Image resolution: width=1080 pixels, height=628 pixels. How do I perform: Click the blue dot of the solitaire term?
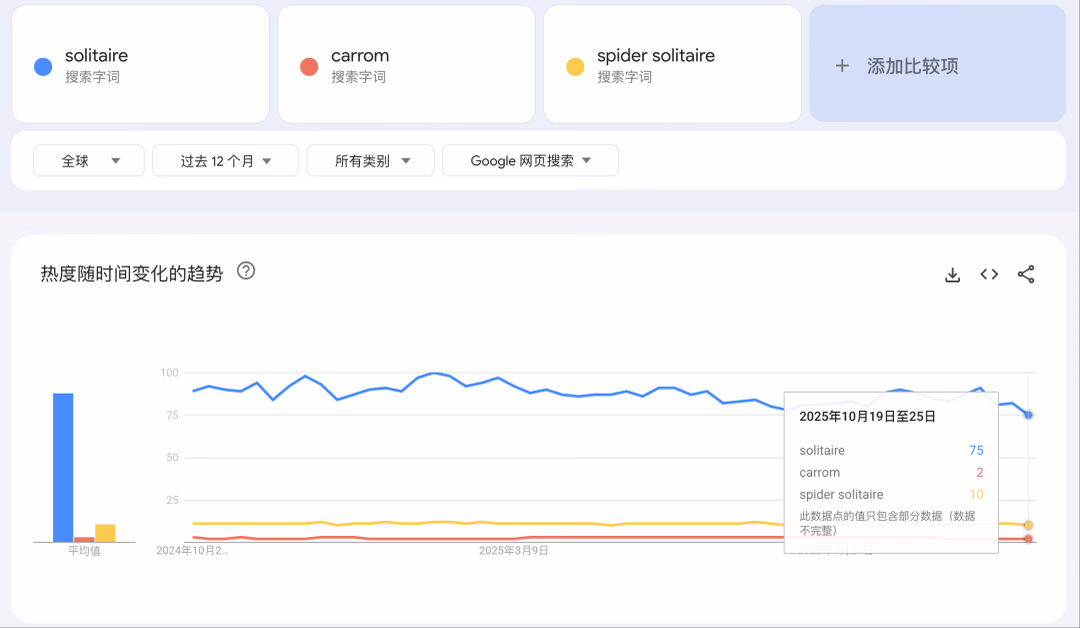[43, 67]
